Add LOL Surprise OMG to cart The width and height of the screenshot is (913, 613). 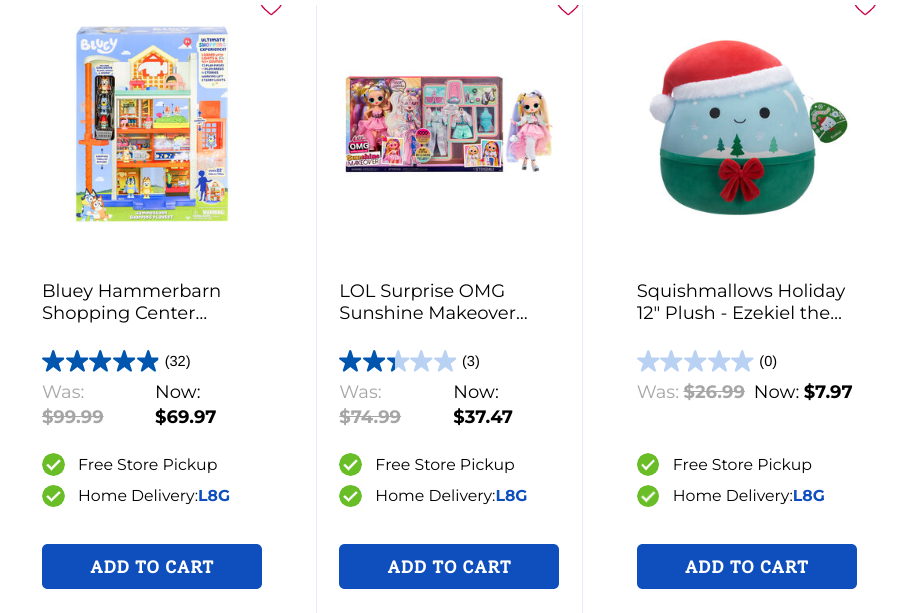449,567
